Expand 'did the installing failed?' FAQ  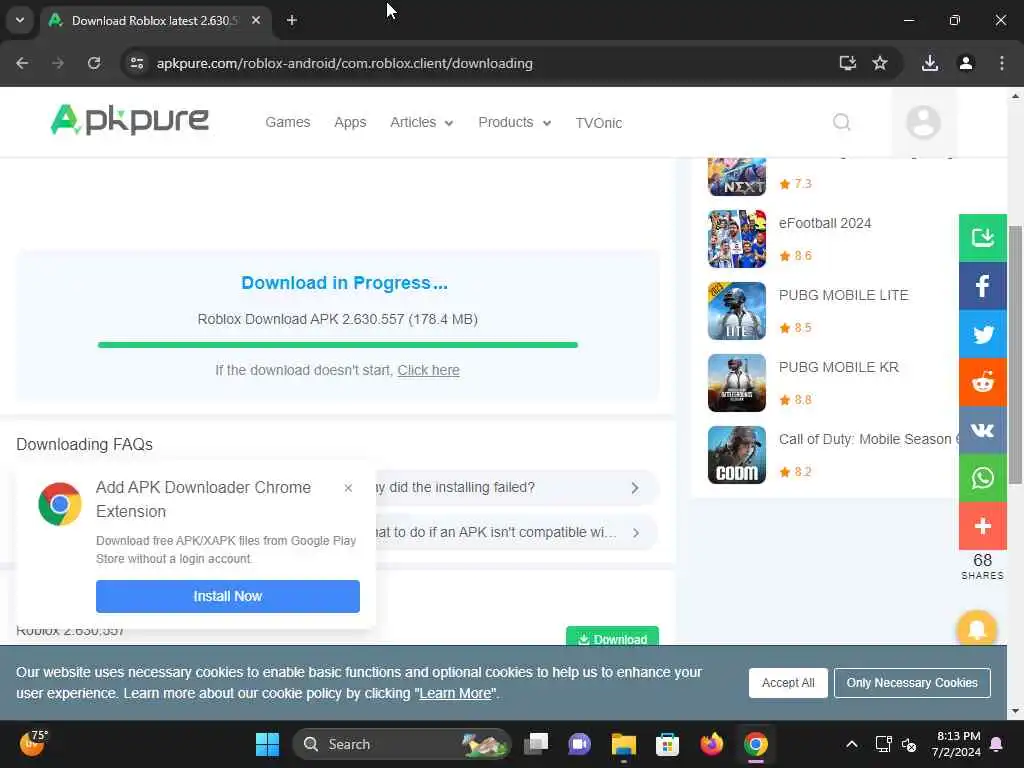pyautogui.click(x=516, y=488)
